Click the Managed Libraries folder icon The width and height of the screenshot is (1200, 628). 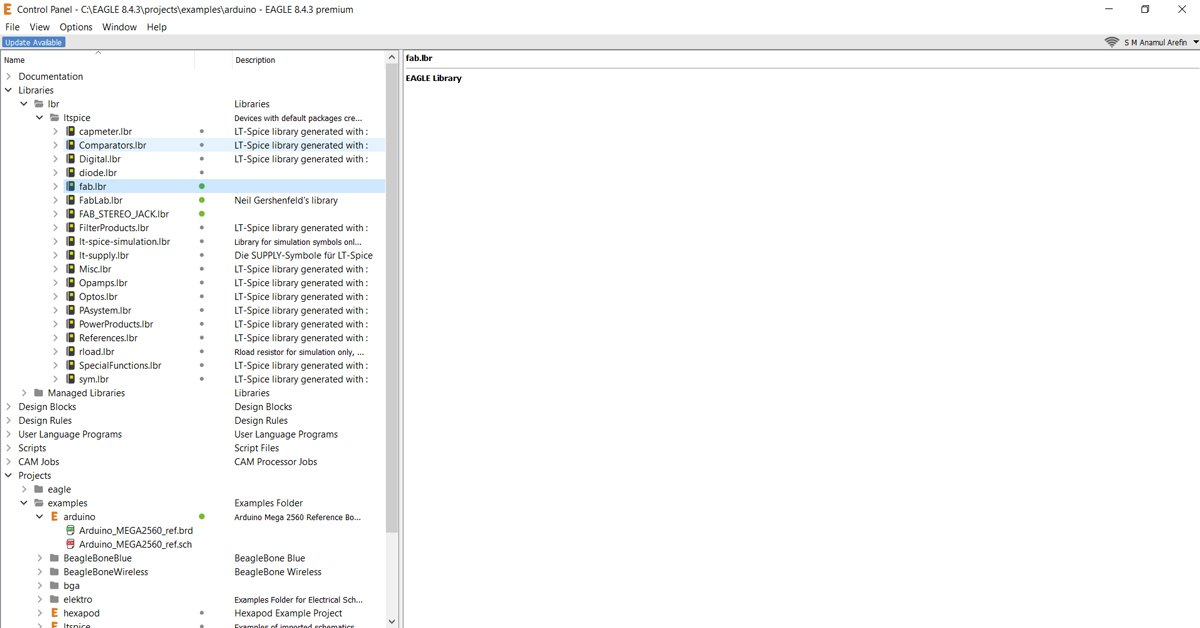coord(38,393)
